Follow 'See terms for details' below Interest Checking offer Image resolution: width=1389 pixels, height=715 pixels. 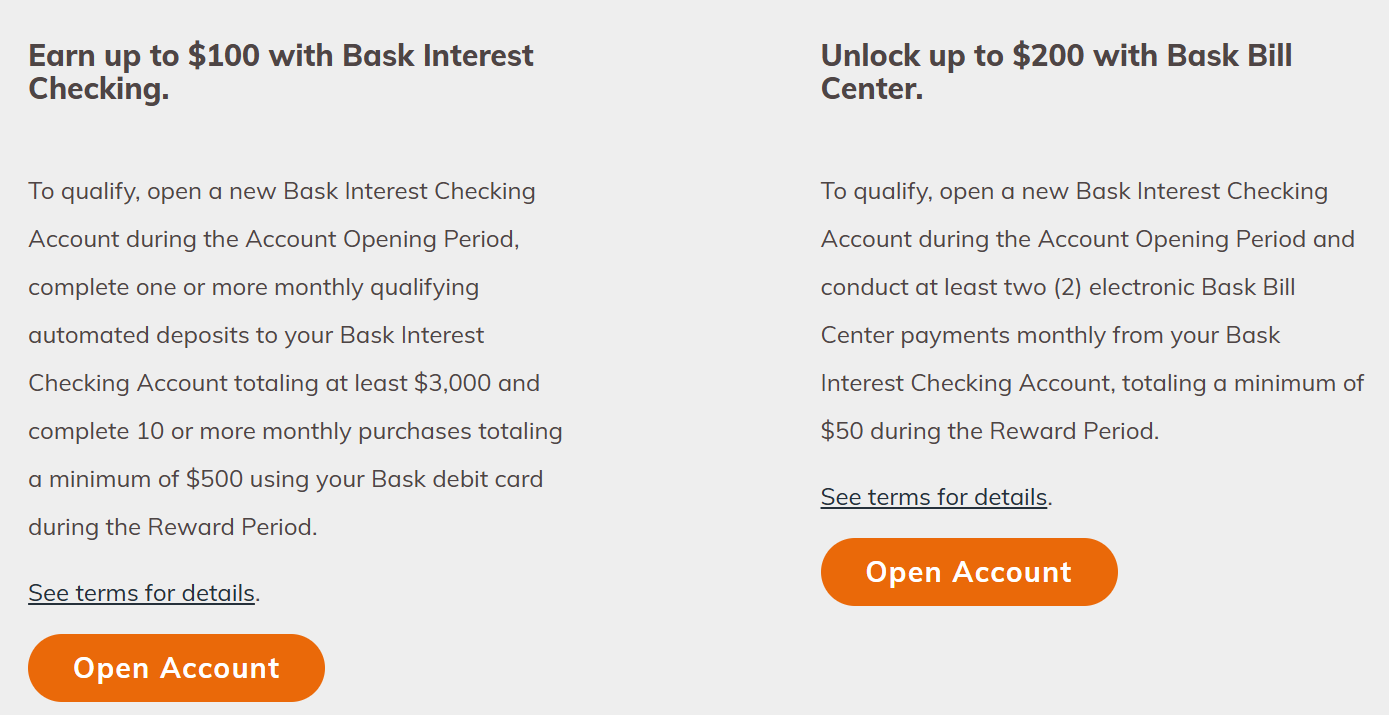click(x=141, y=593)
